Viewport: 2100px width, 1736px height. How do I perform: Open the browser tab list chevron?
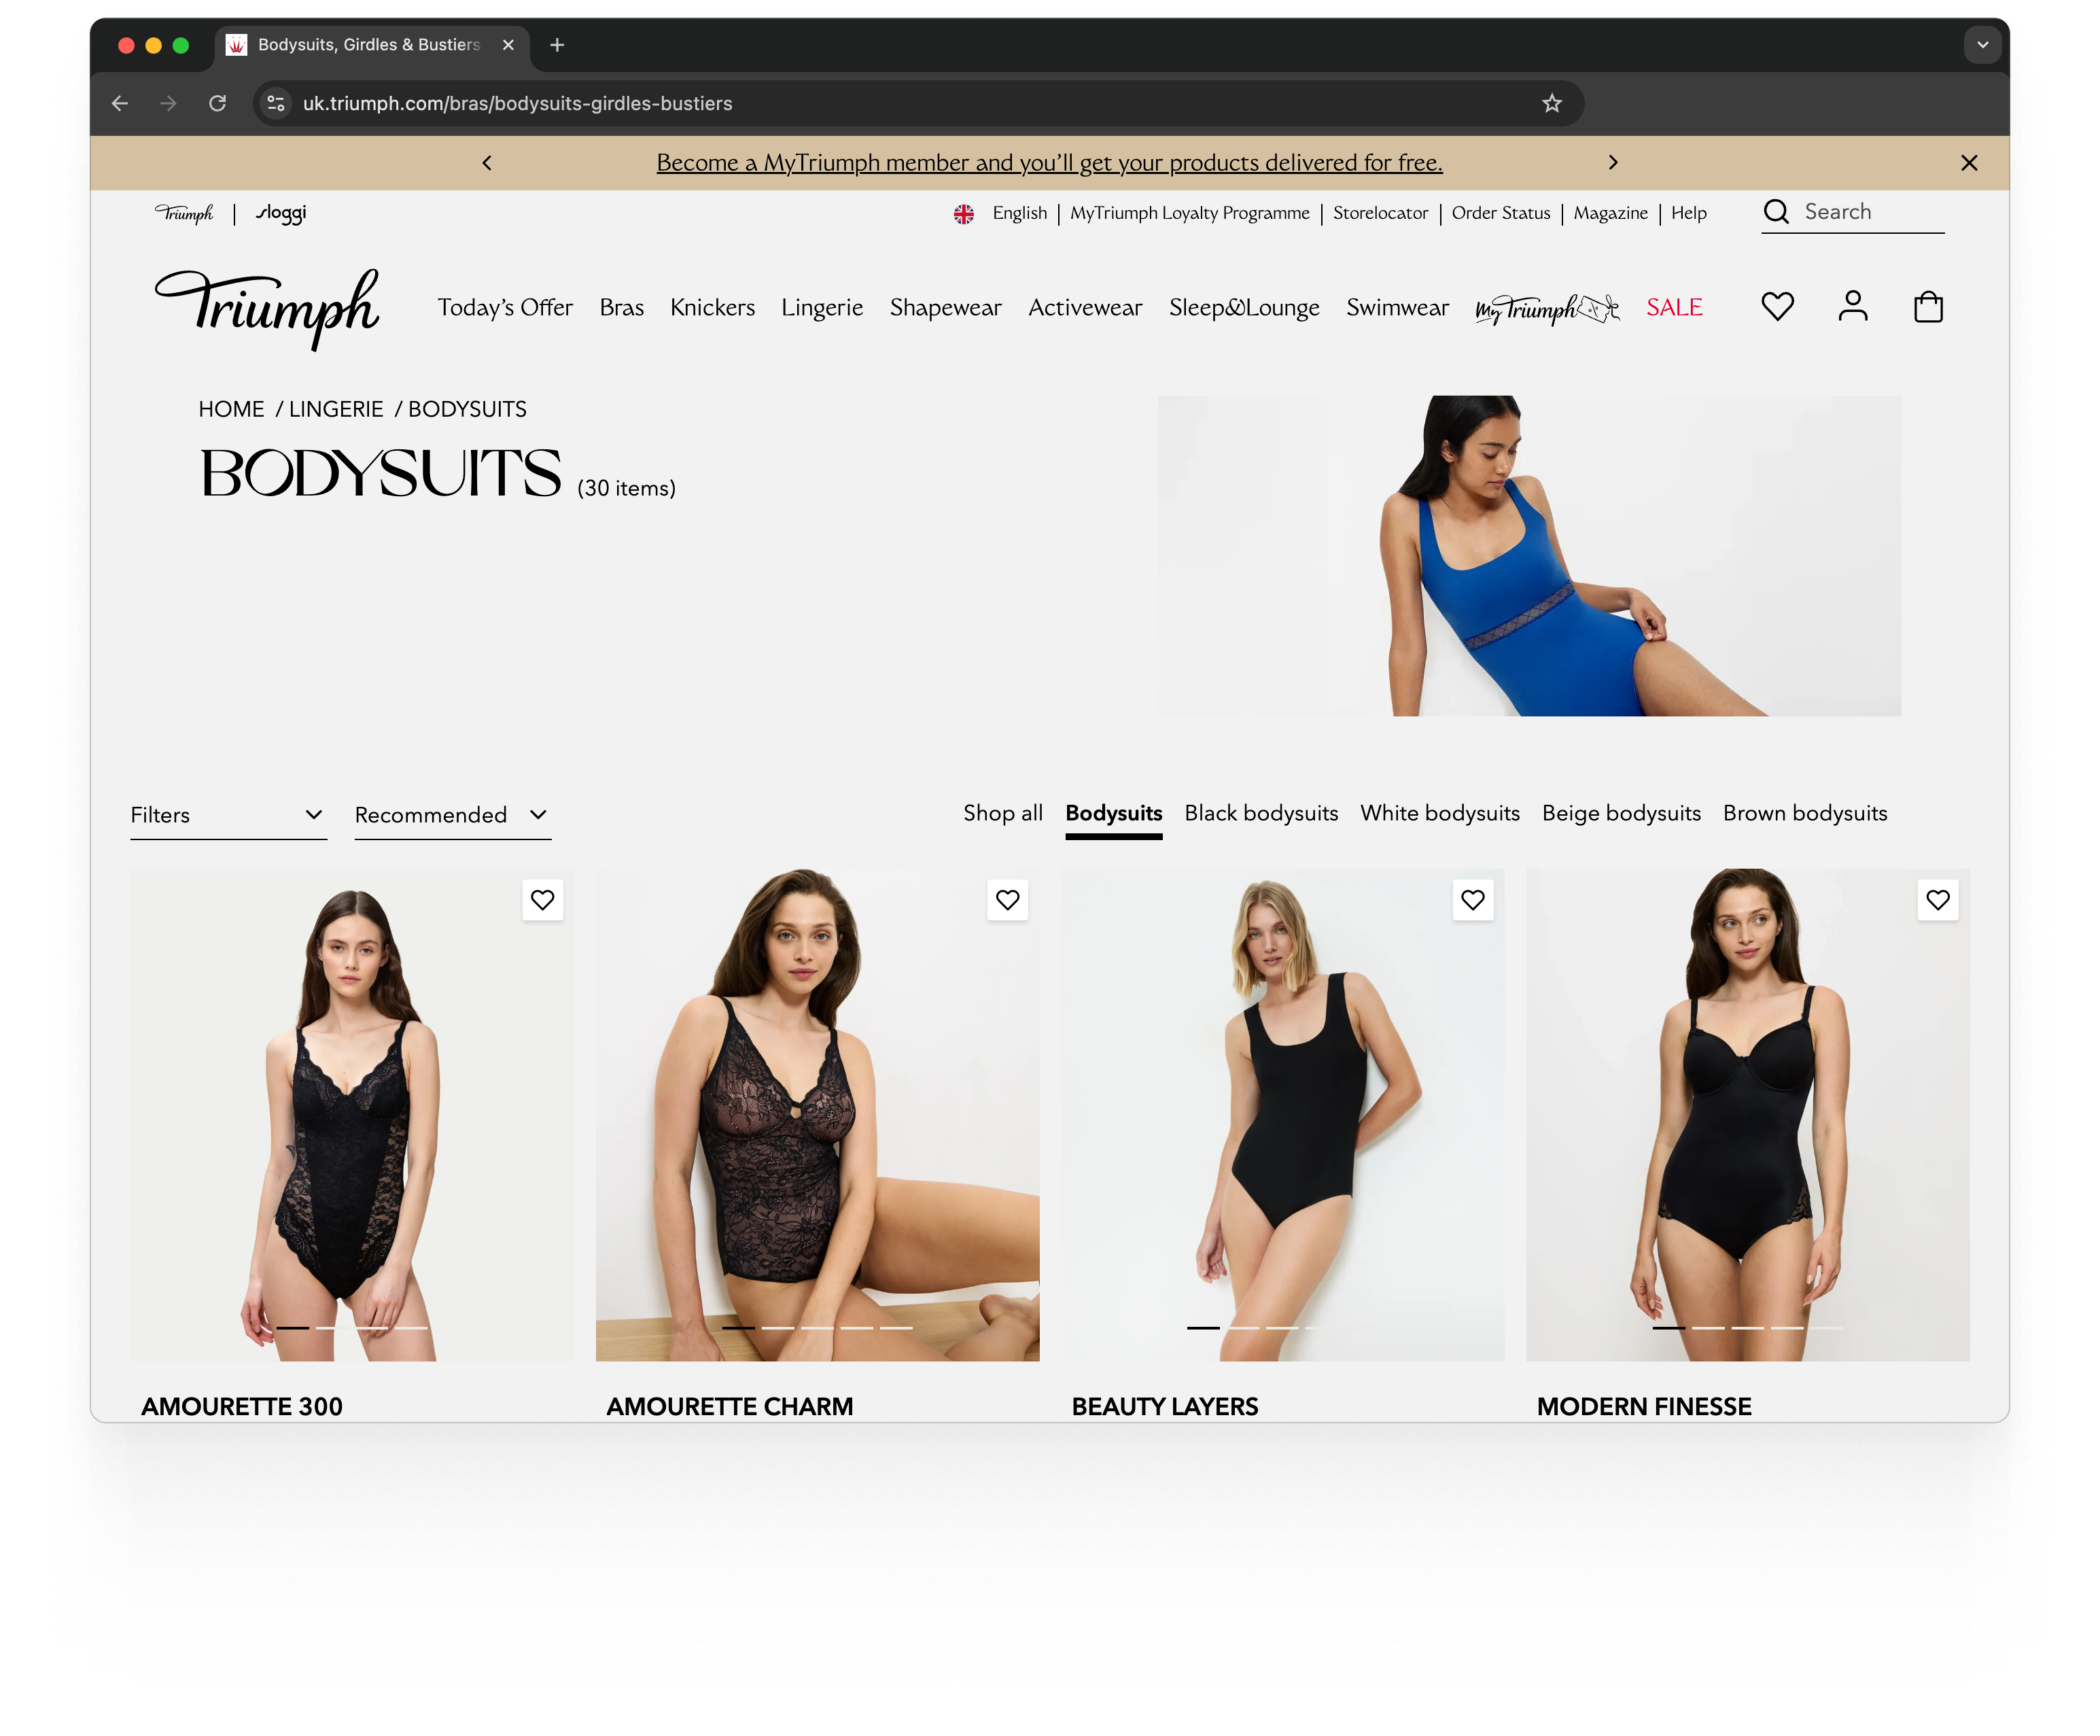pyautogui.click(x=1982, y=45)
